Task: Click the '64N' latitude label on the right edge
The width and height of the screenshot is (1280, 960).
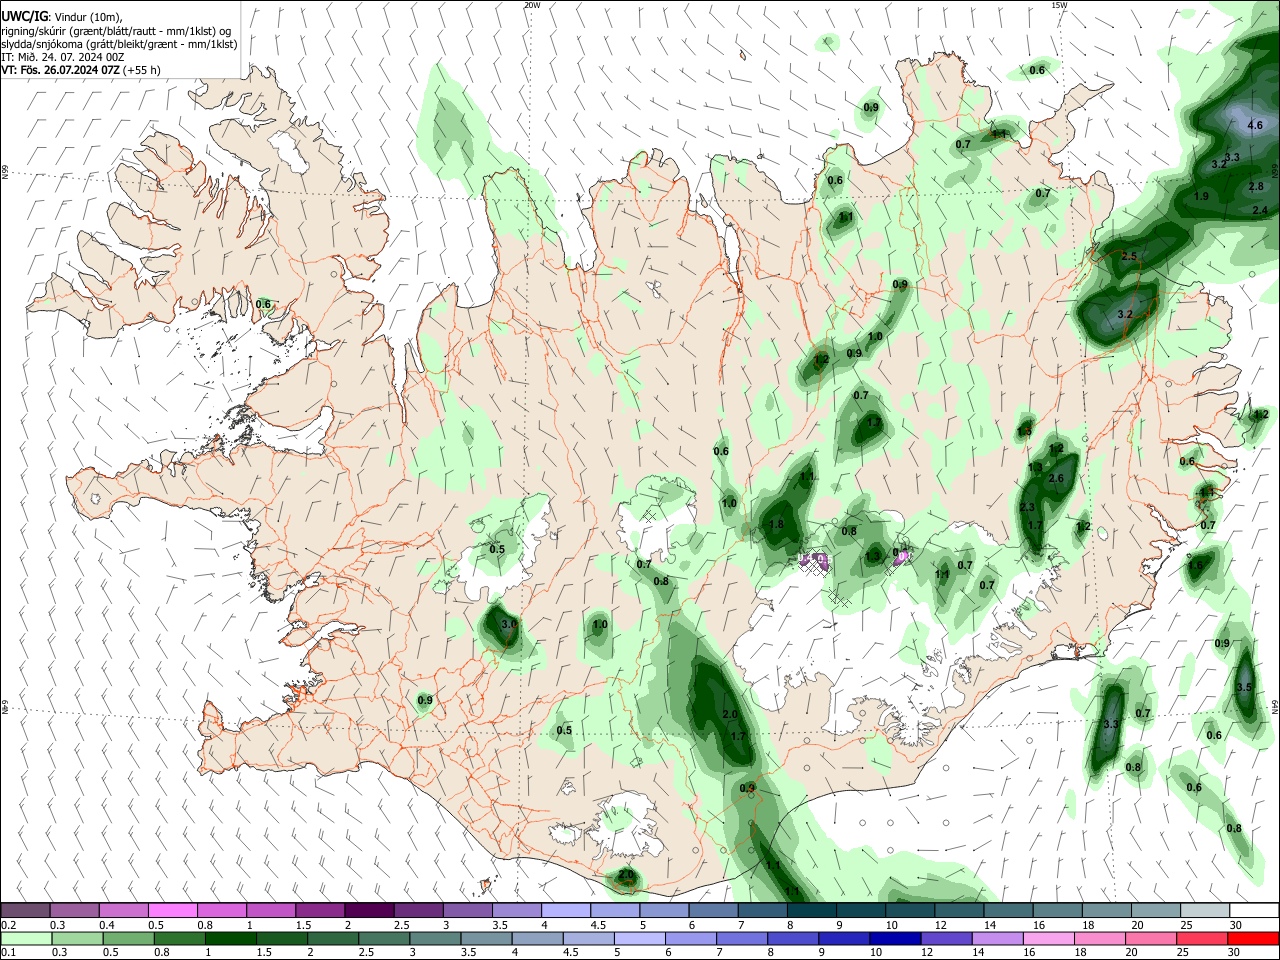Action: [x=1275, y=705]
